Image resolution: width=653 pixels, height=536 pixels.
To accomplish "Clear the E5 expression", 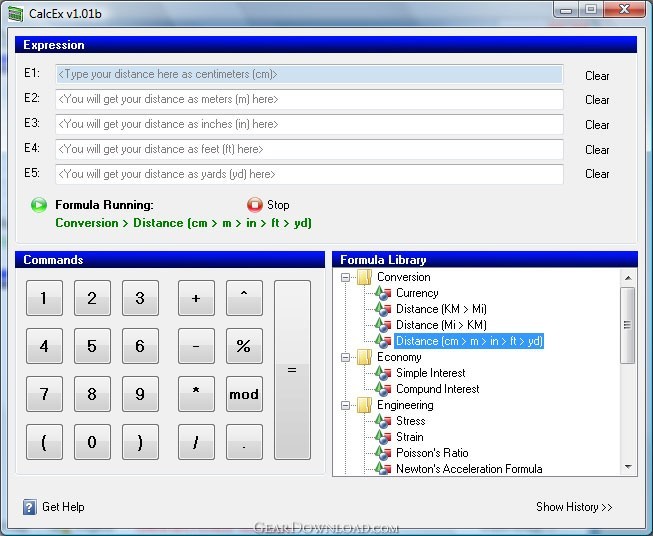I will click(597, 174).
